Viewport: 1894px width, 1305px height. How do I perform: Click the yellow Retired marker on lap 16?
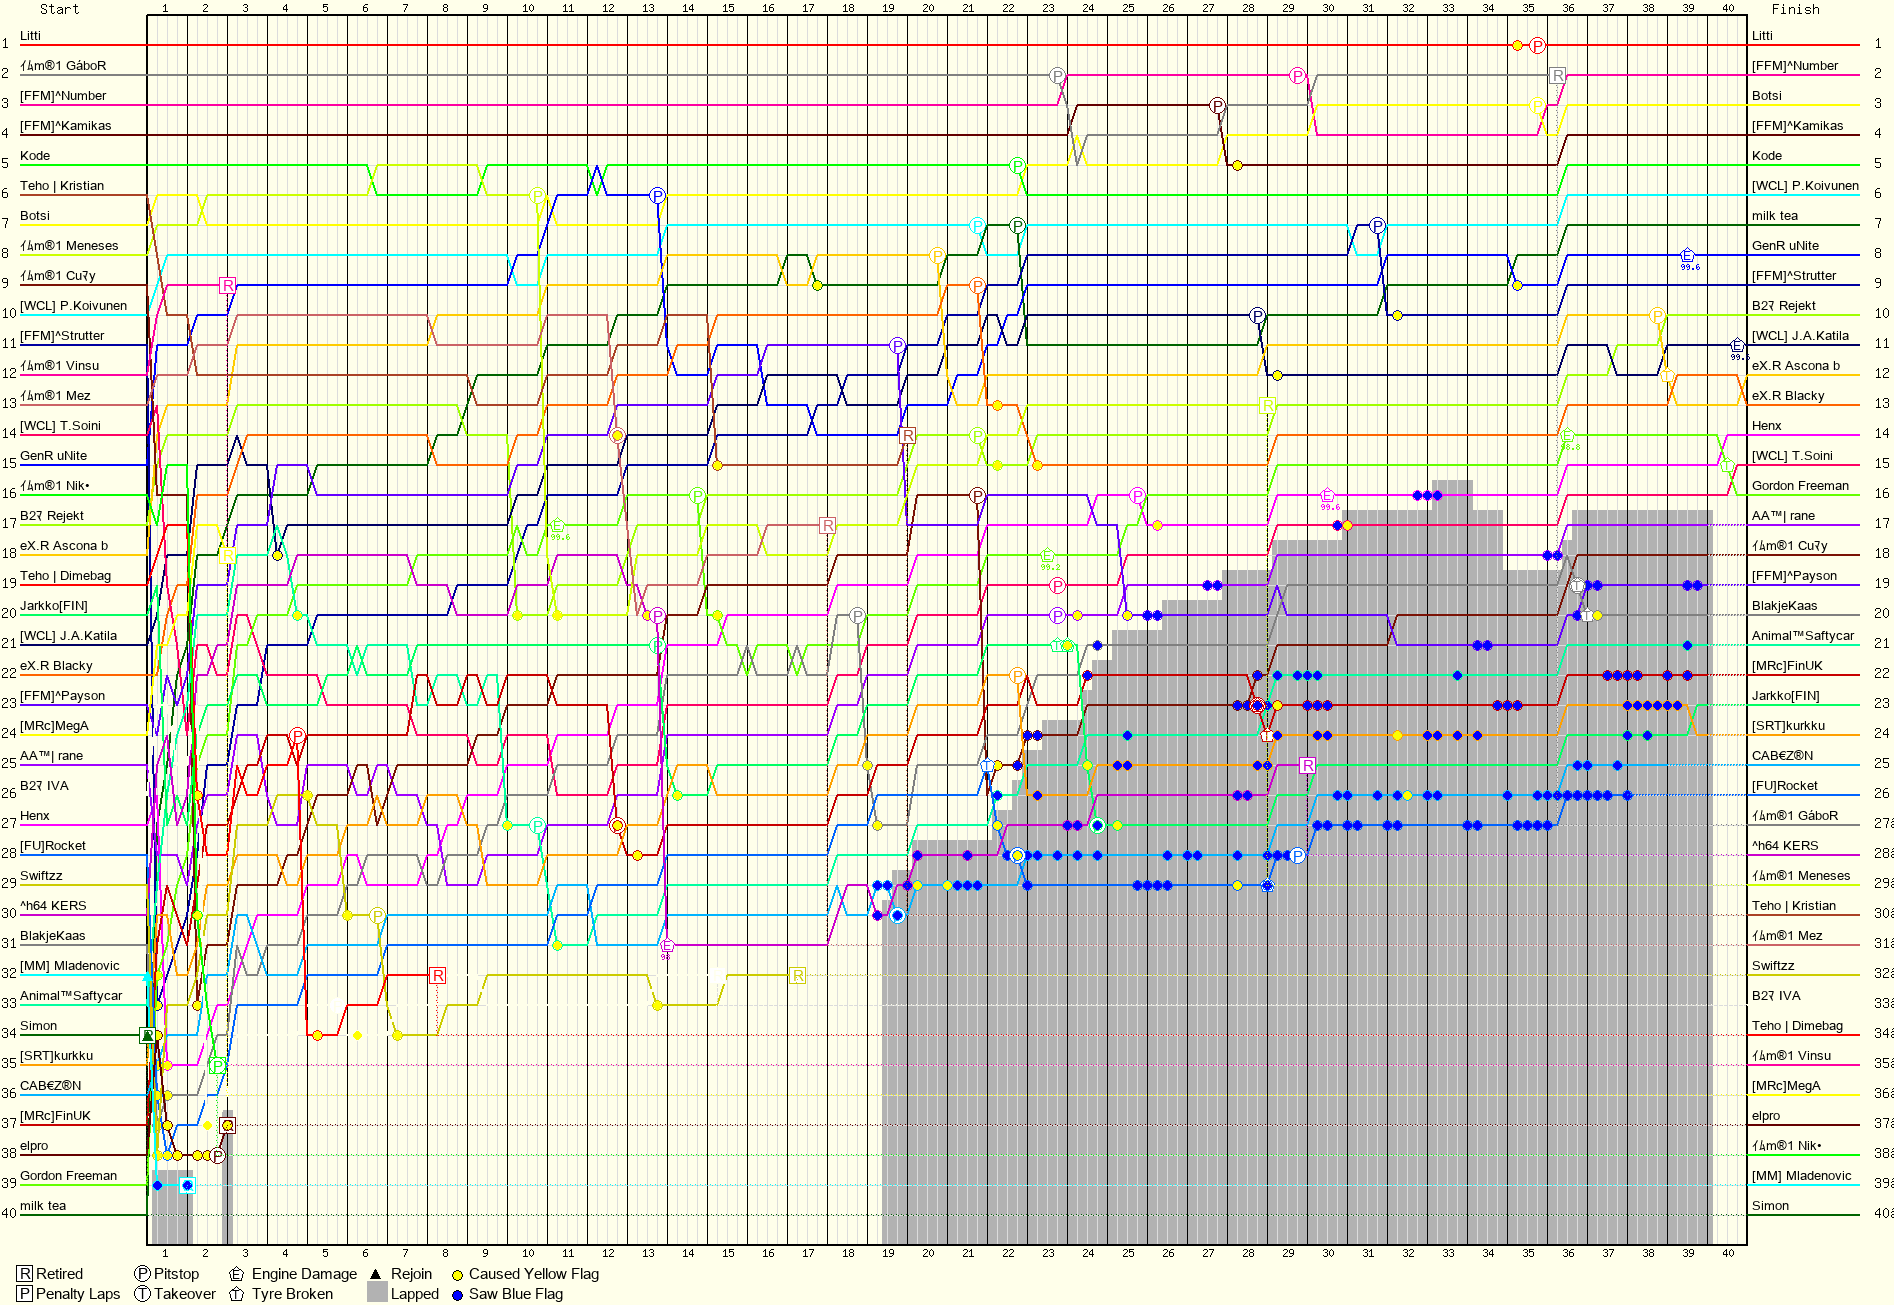click(797, 975)
